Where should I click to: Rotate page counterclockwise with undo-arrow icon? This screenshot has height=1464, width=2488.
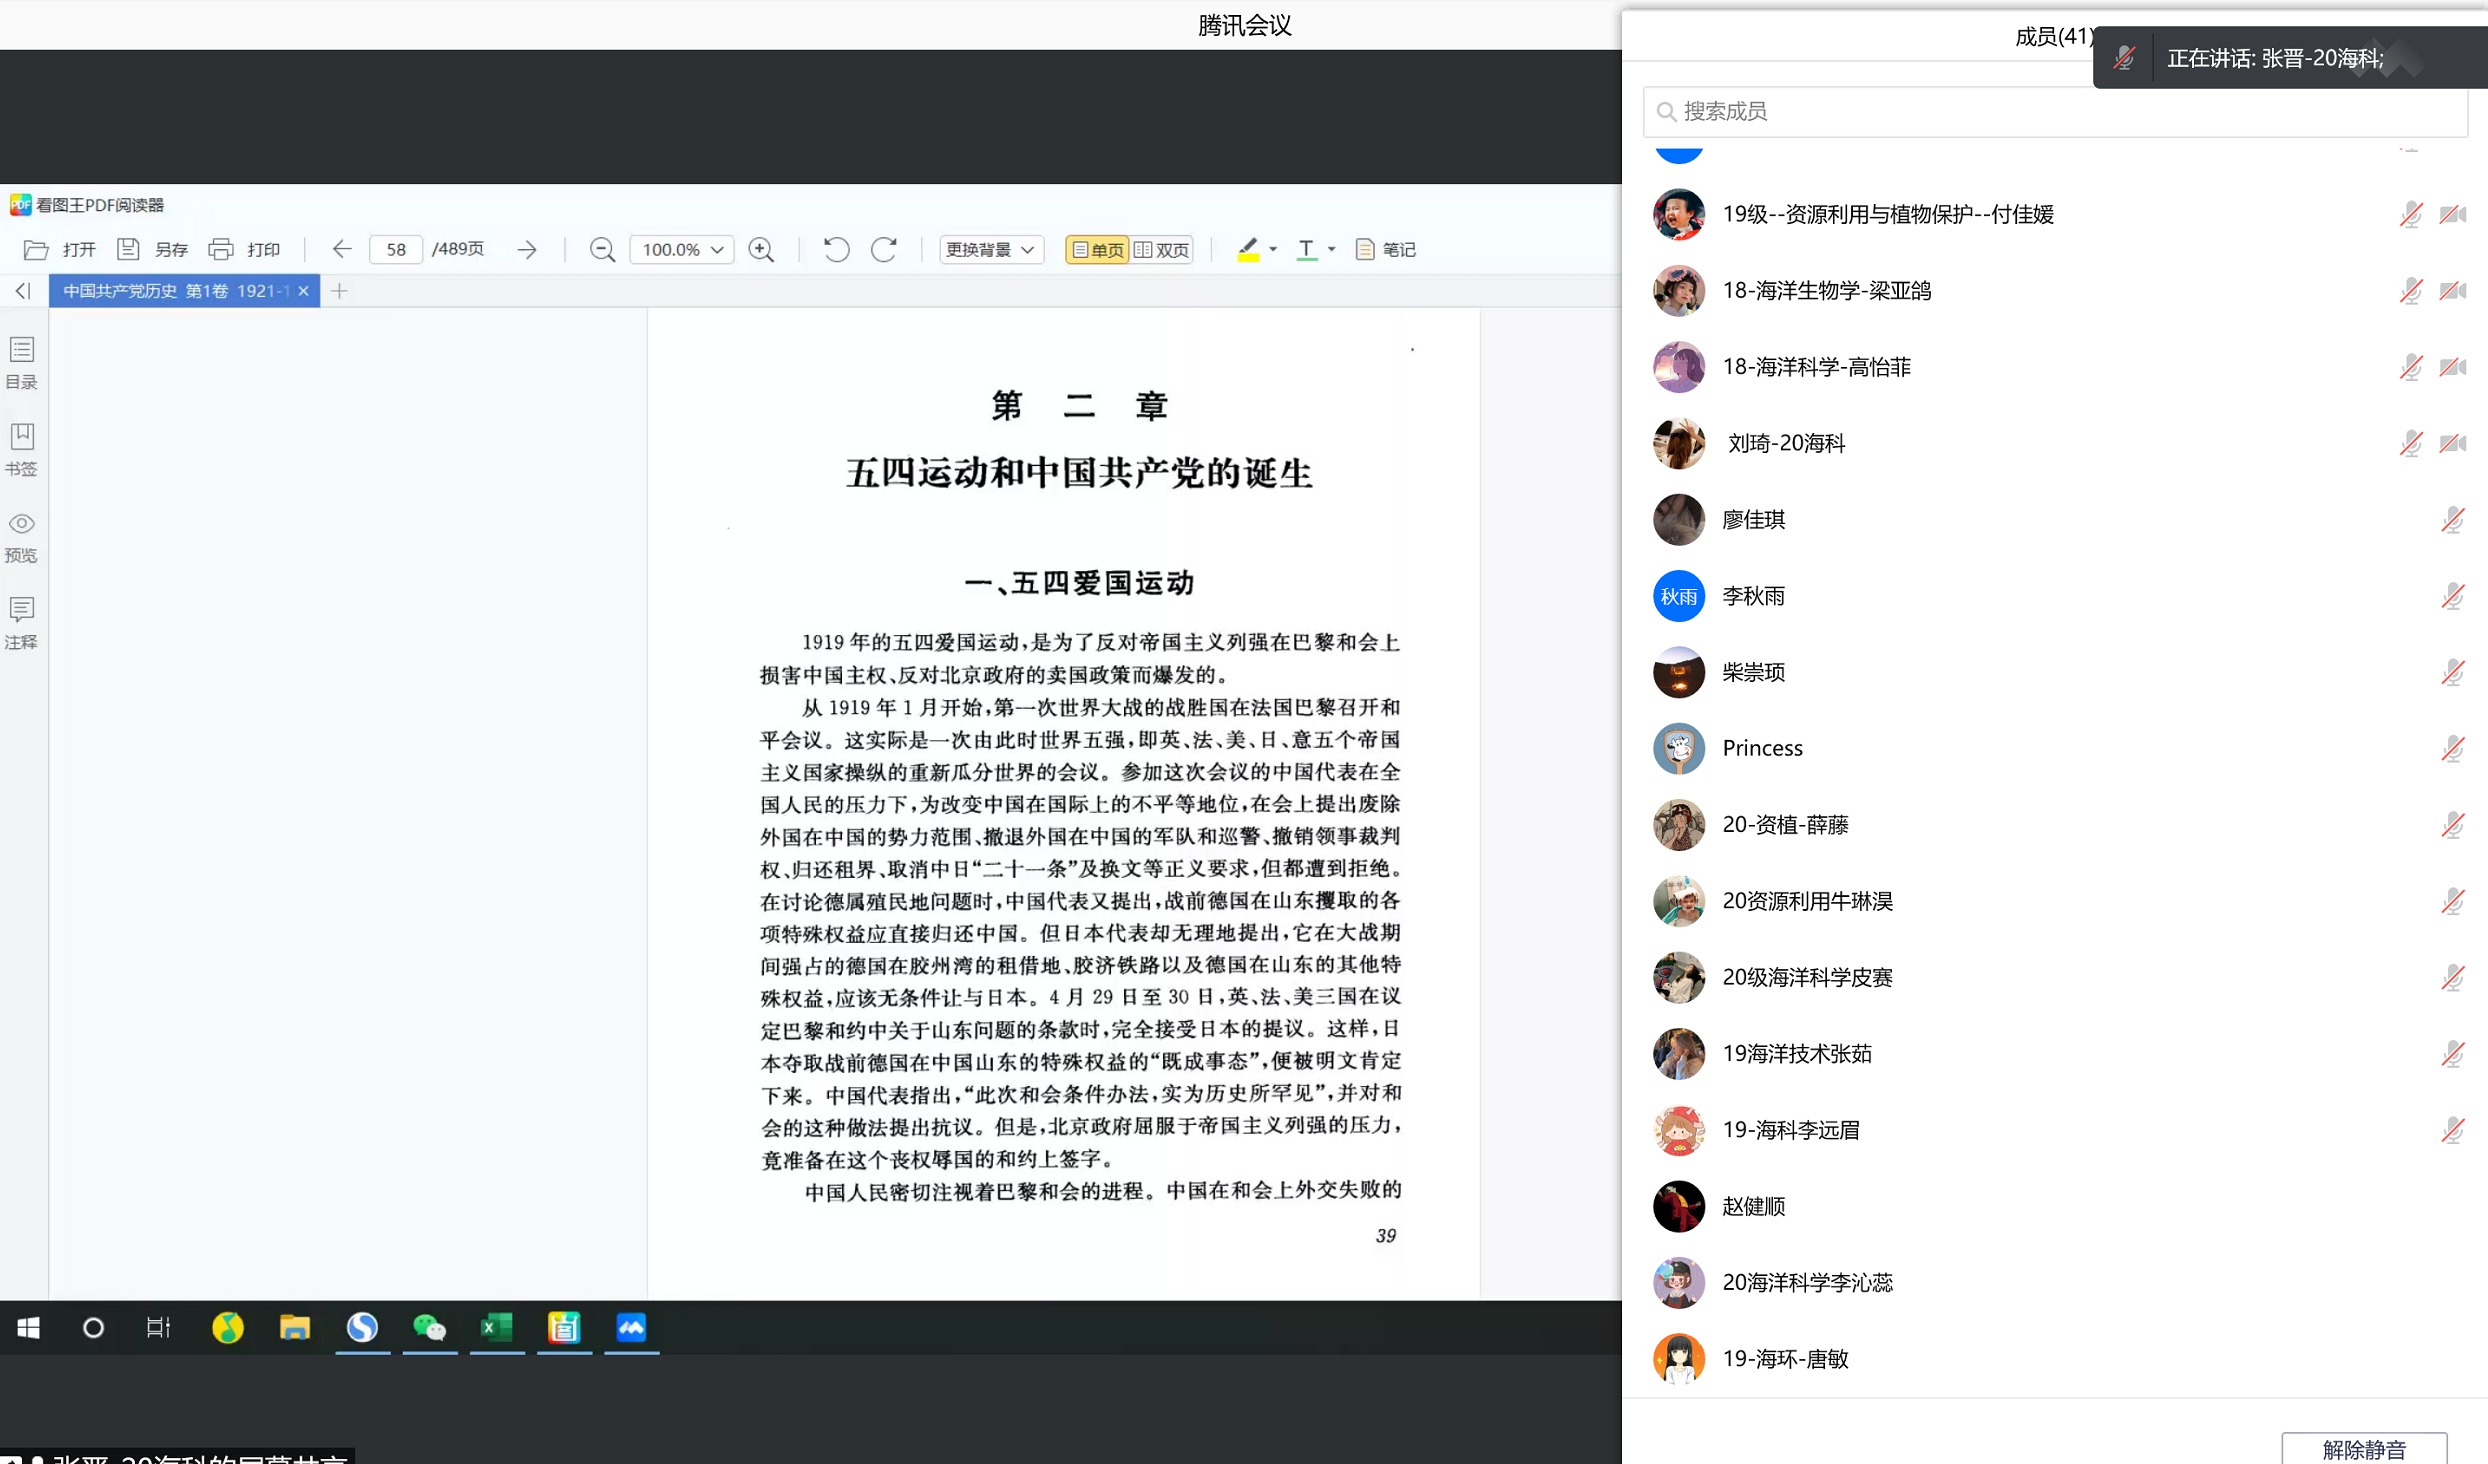click(x=836, y=250)
